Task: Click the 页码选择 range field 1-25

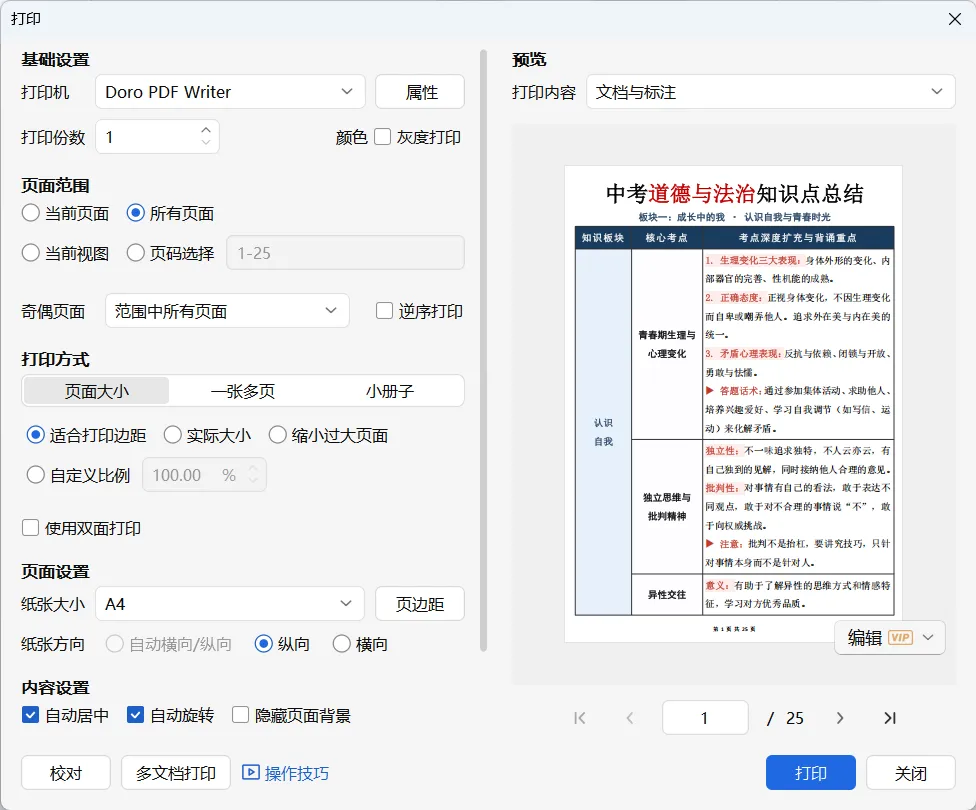Action: point(345,253)
